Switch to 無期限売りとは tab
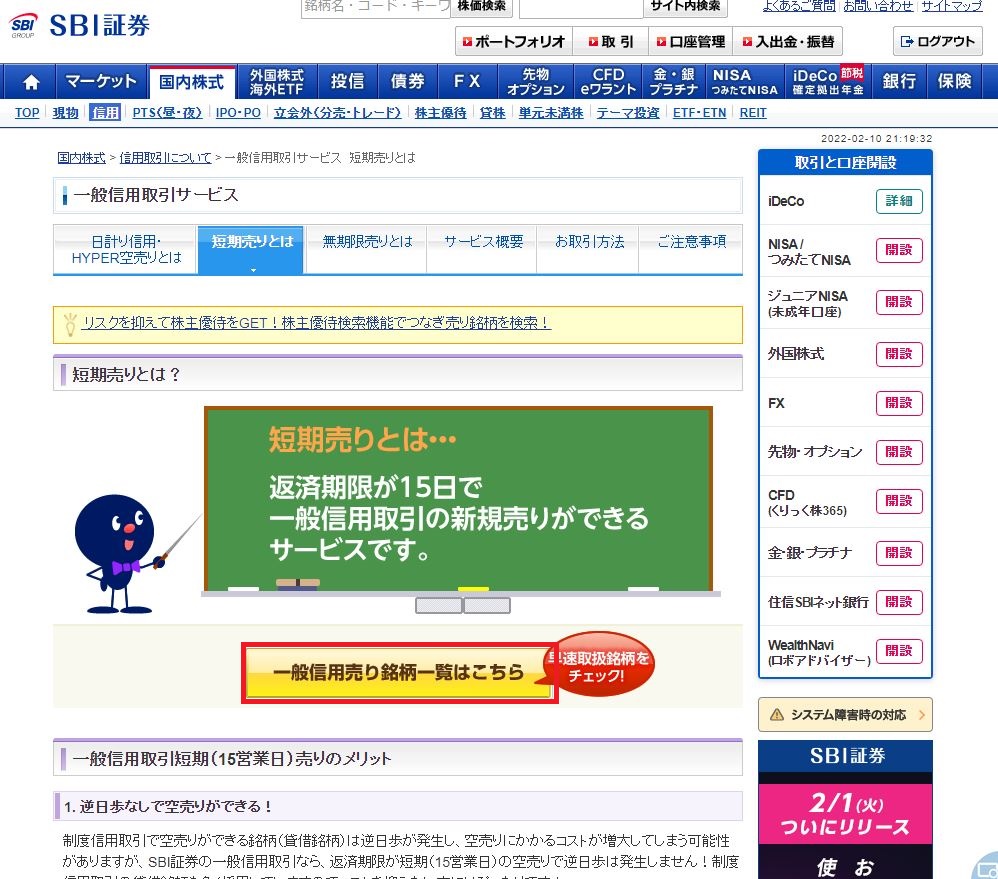 pyautogui.click(x=367, y=250)
